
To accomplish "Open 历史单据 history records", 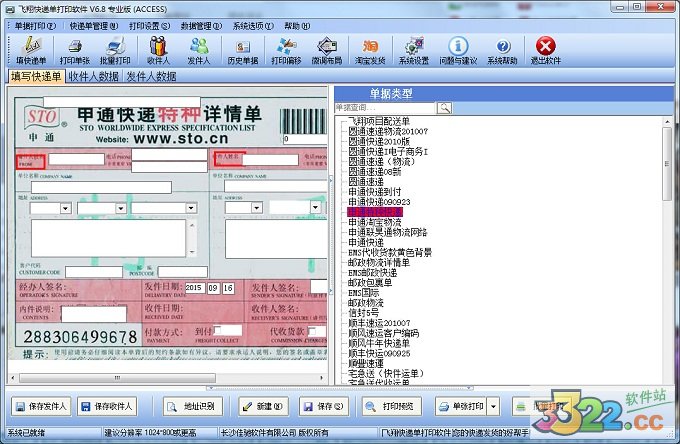I will point(243,48).
